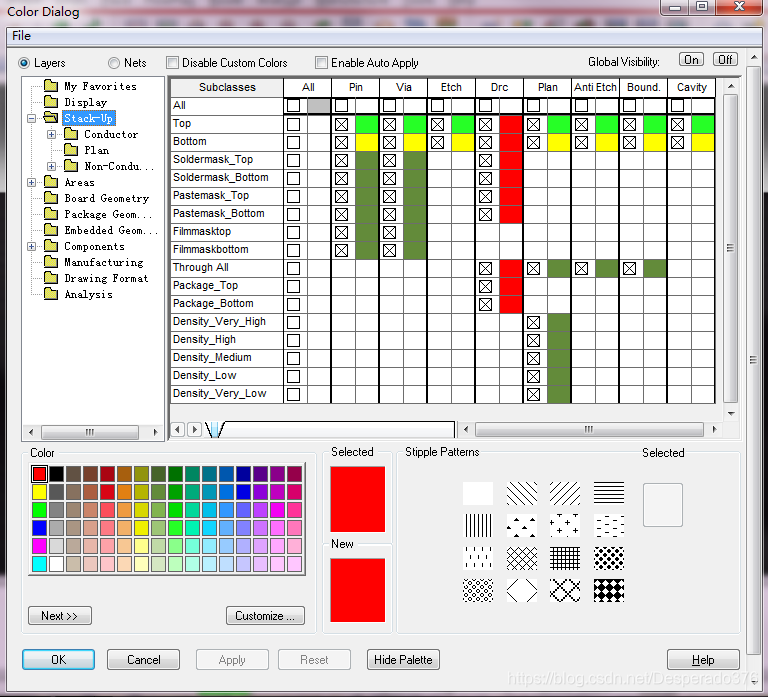Choose the horizontal lines stipple pattern

pyautogui.click(x=609, y=493)
